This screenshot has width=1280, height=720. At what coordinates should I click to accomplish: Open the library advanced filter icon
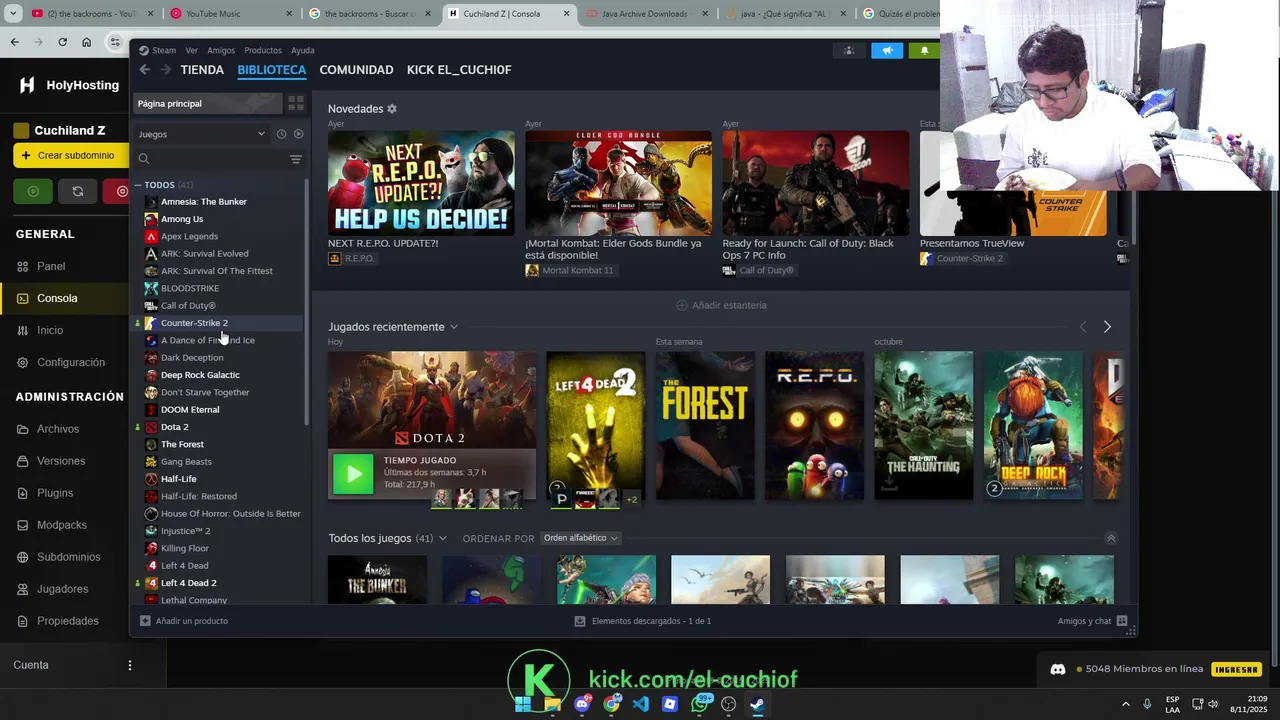pyautogui.click(x=295, y=159)
